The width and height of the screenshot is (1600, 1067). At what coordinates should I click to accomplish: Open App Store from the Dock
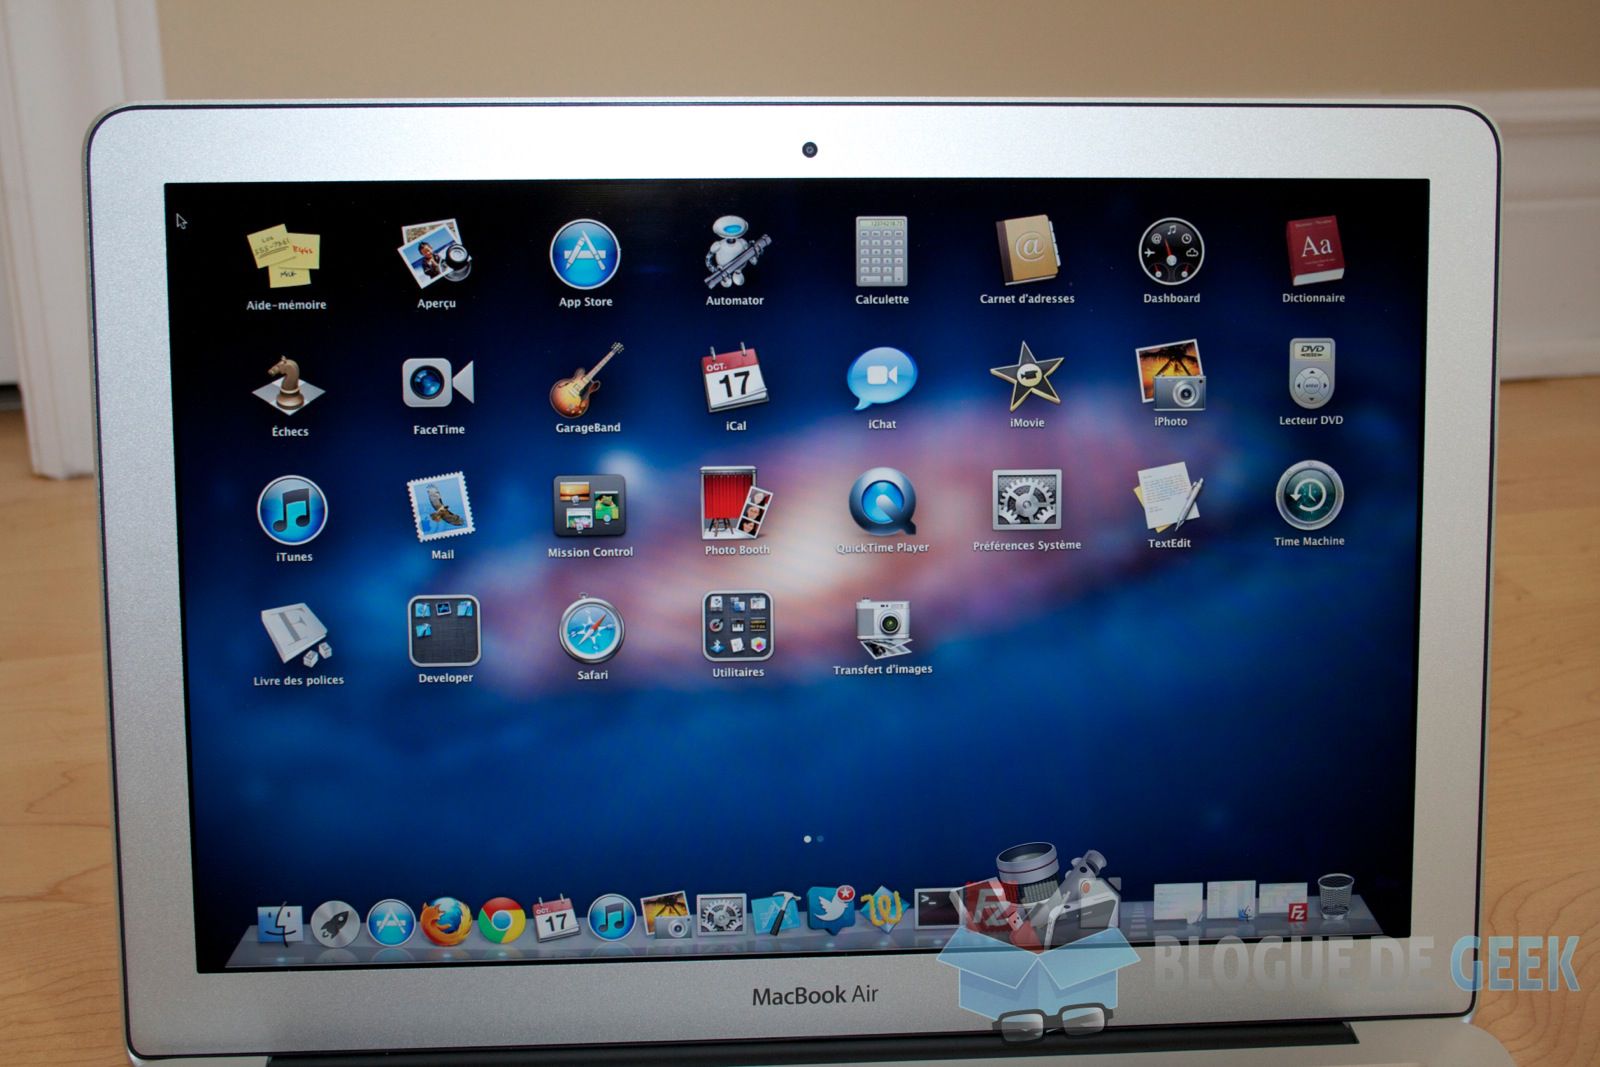tap(390, 921)
